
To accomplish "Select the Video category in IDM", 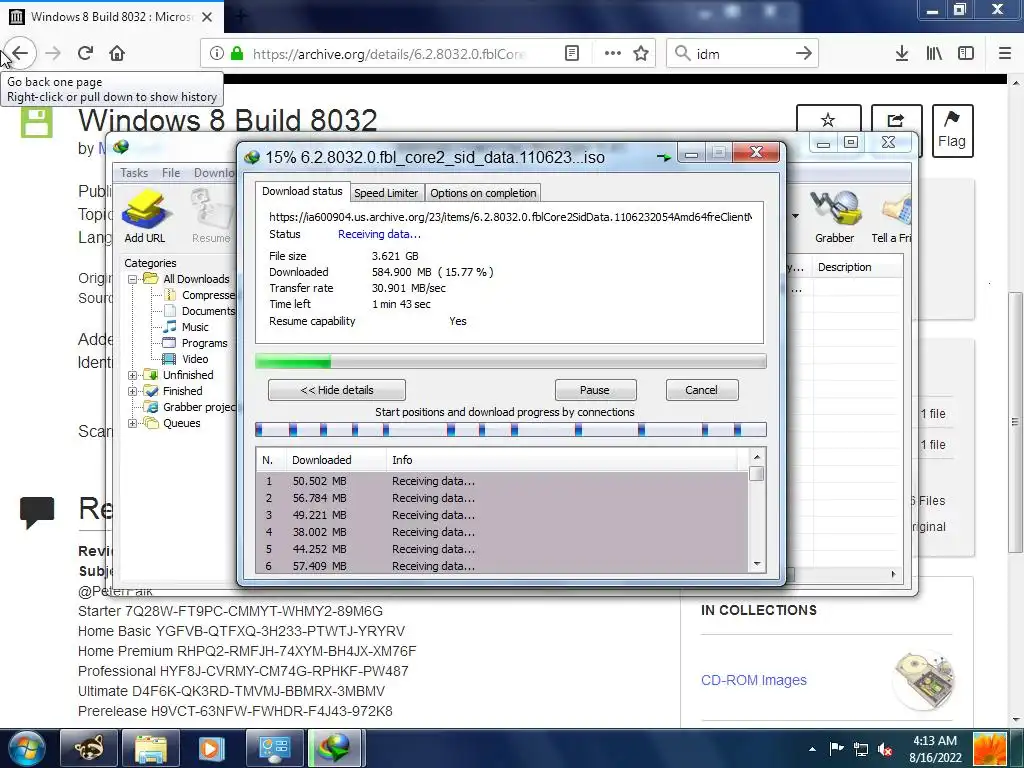I will tap(186, 359).
